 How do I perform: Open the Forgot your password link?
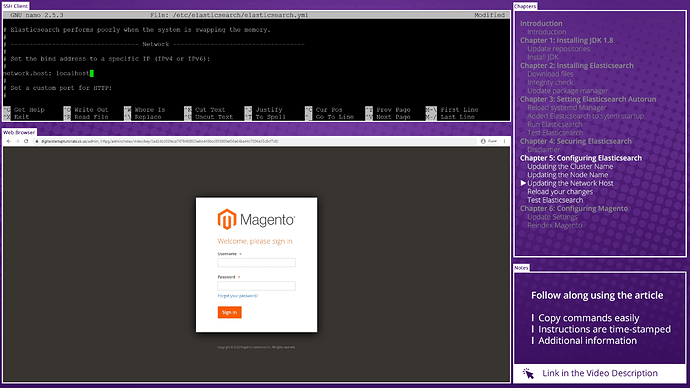pyautogui.click(x=238, y=296)
